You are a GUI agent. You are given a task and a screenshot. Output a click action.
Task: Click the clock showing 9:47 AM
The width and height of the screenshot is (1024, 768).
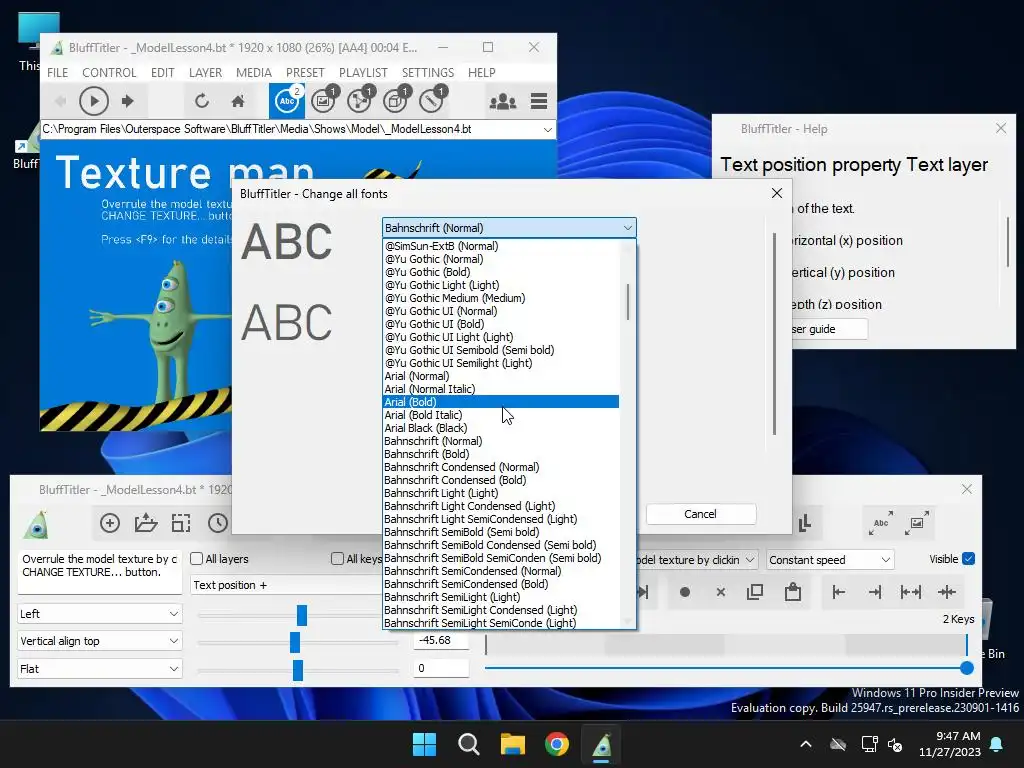958,736
